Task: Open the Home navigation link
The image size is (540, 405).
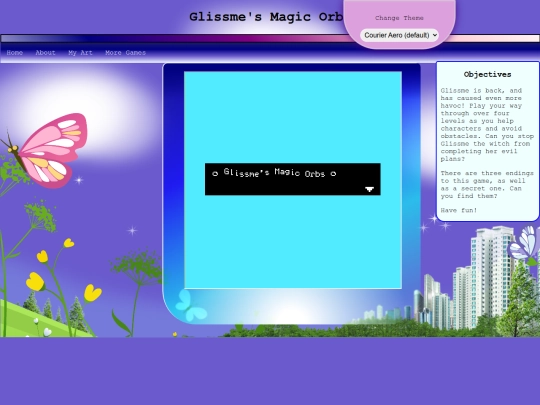Action: coord(14,53)
